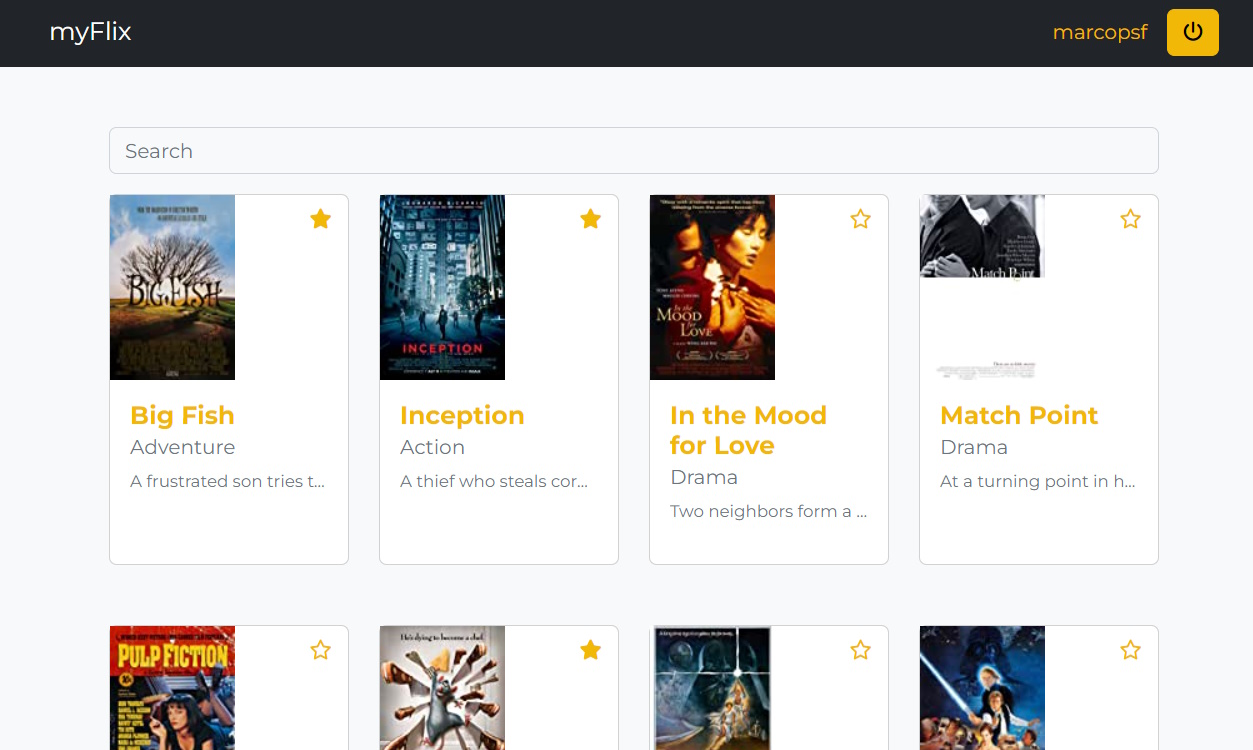Click the Inception movie poster

[442, 287]
